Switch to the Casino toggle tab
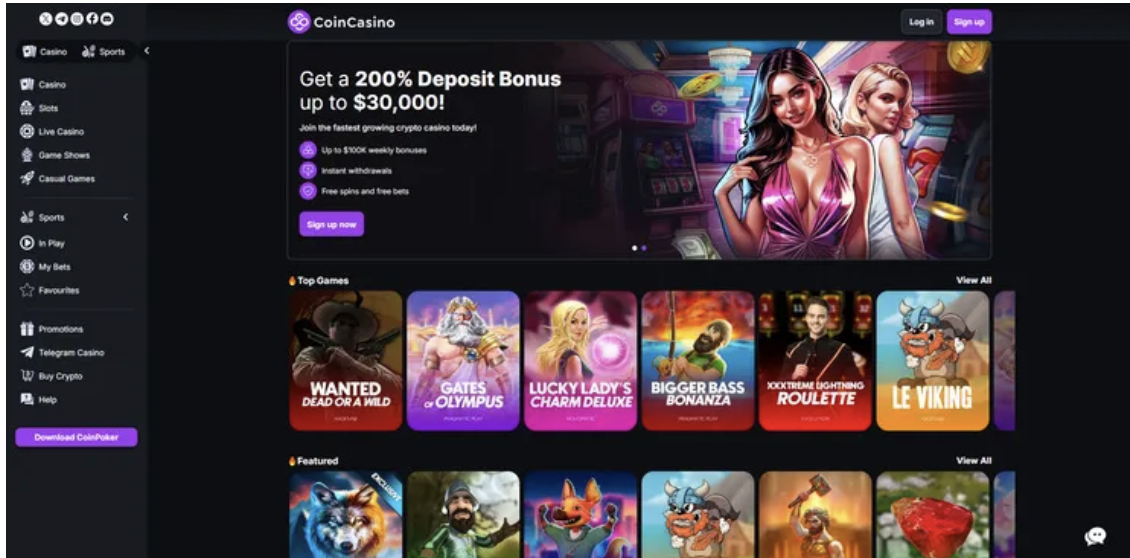The image size is (1130, 558). [45, 51]
